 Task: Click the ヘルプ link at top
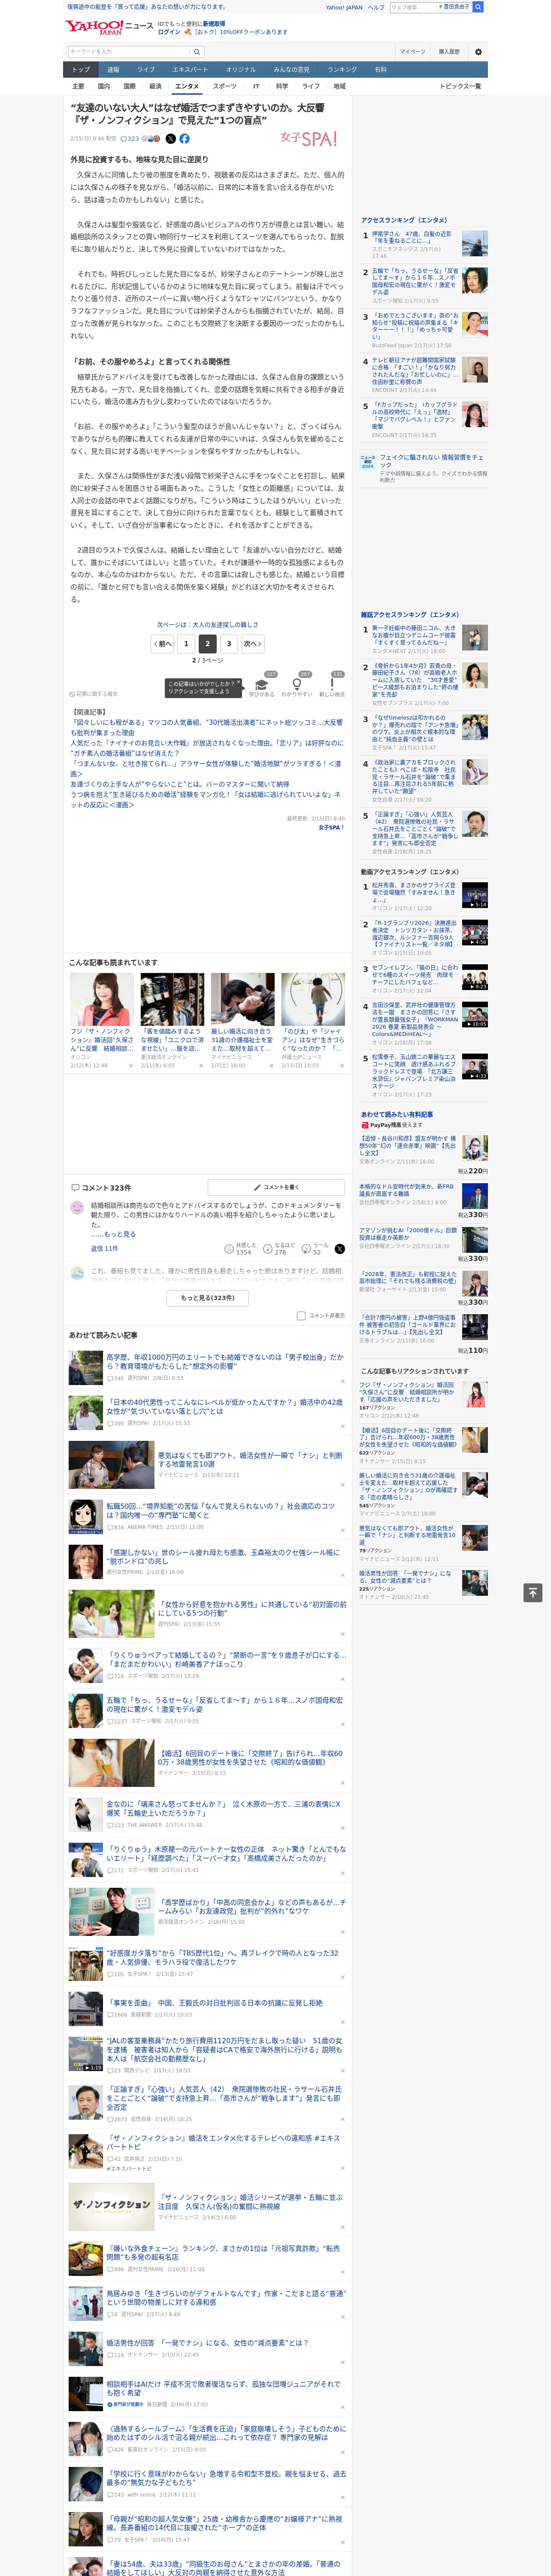coord(375,7)
